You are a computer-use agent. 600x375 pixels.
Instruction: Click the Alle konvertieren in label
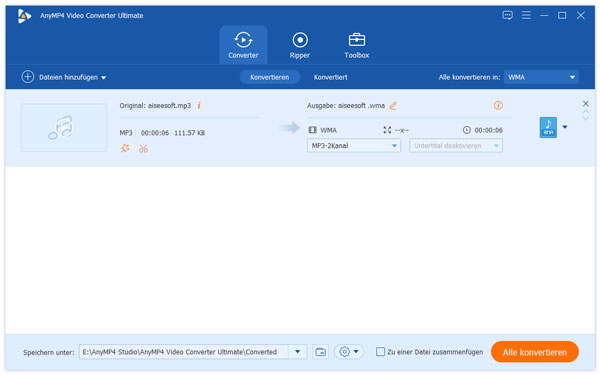pos(470,77)
